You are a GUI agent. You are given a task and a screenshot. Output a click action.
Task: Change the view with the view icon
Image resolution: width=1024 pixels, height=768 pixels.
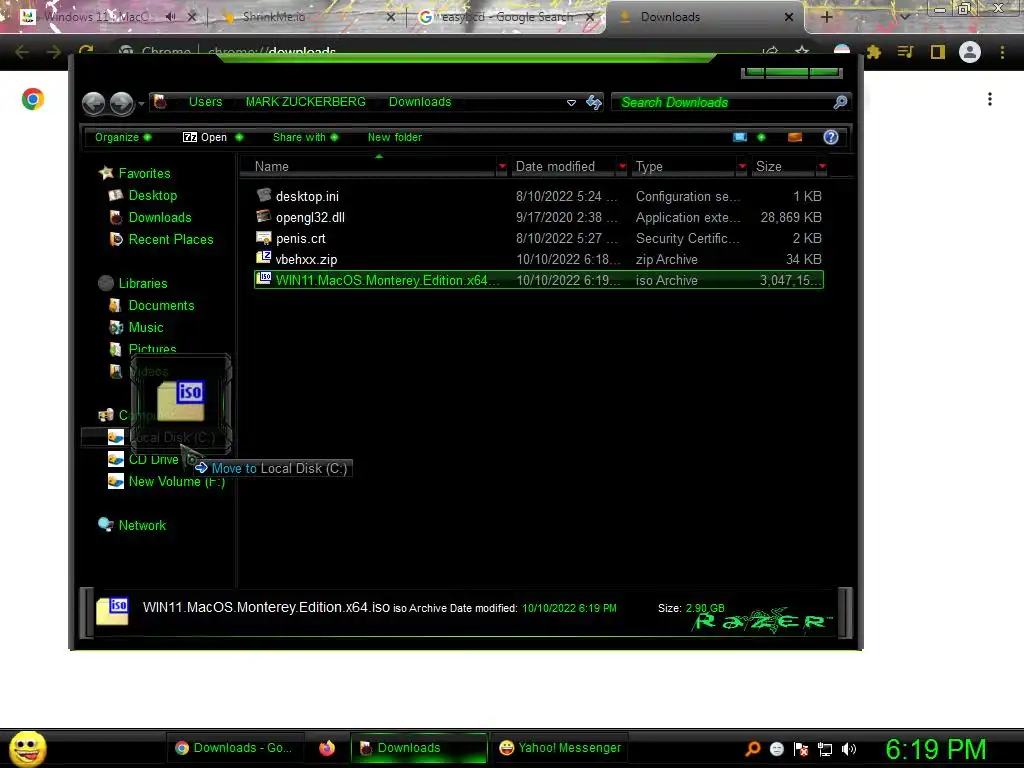(x=740, y=137)
